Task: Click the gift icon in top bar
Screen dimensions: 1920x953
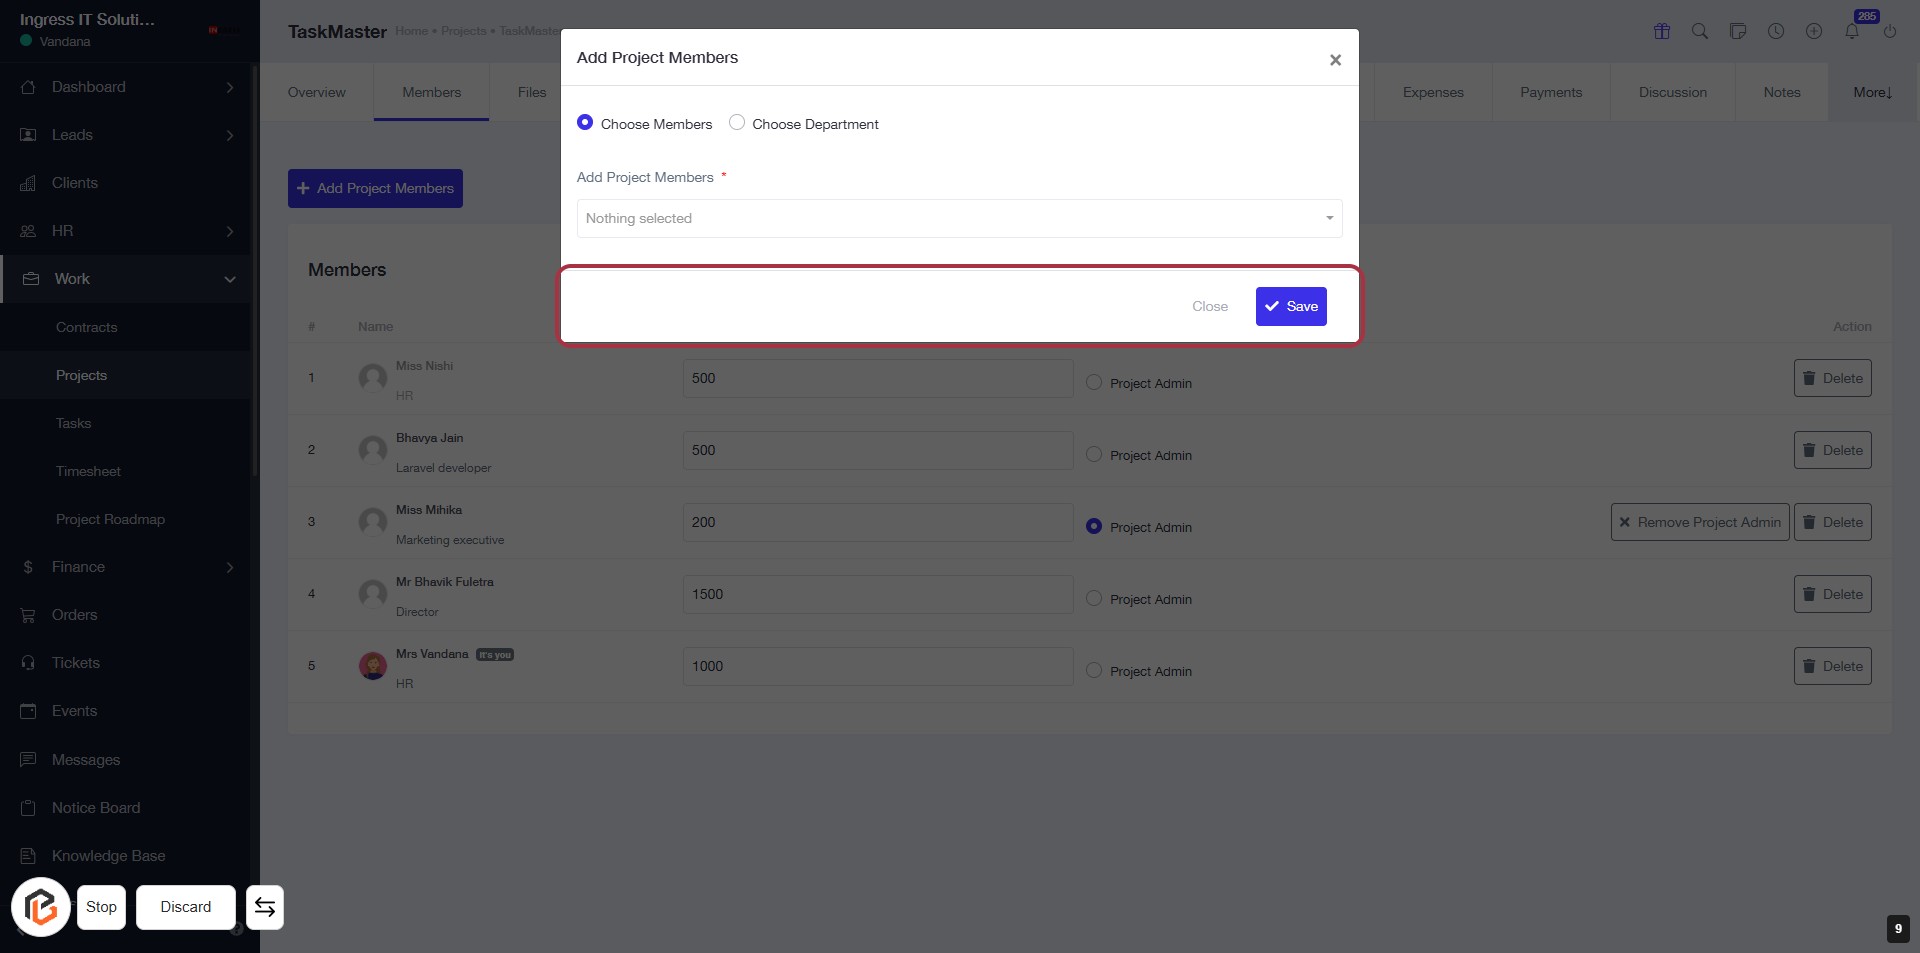Action: tap(1662, 31)
